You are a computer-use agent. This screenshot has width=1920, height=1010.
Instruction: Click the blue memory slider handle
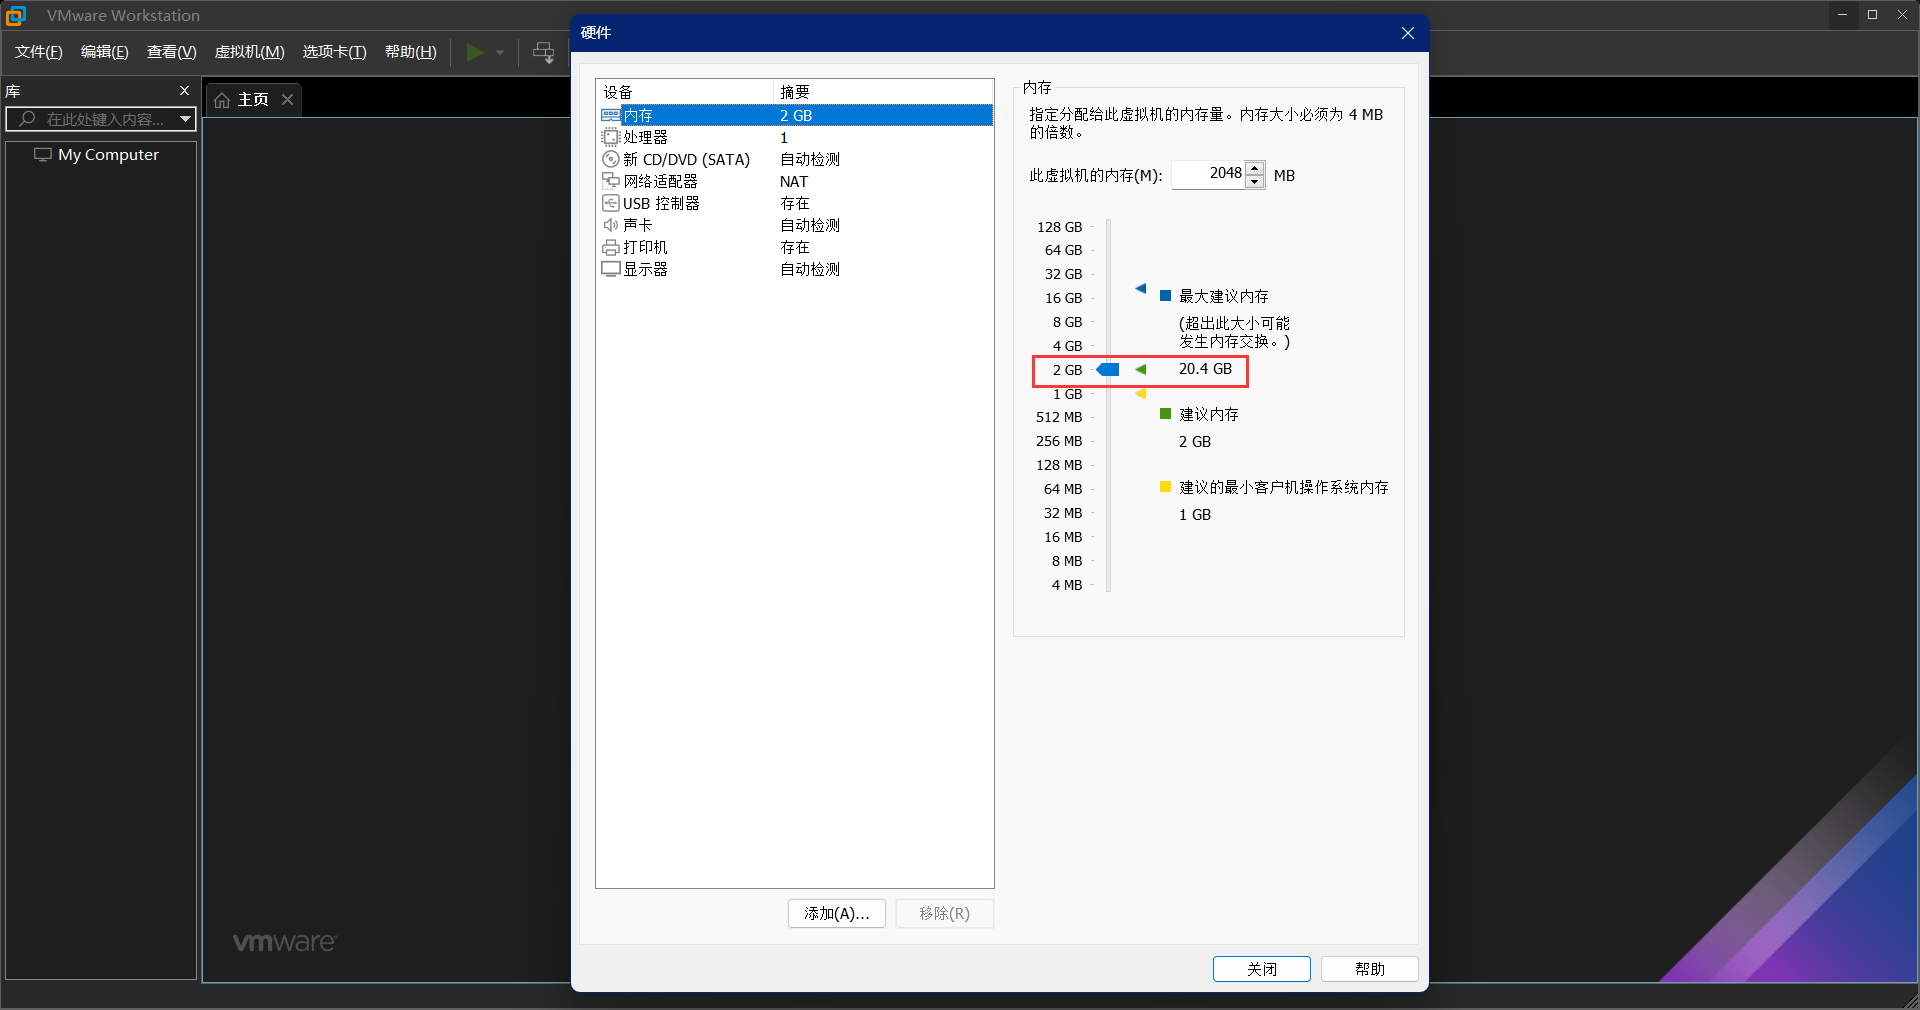pyautogui.click(x=1108, y=370)
